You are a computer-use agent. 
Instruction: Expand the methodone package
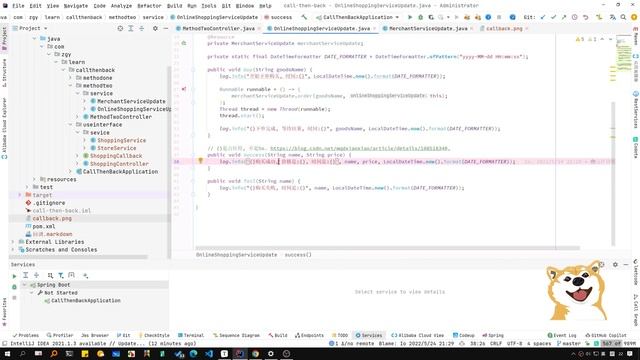70,78
